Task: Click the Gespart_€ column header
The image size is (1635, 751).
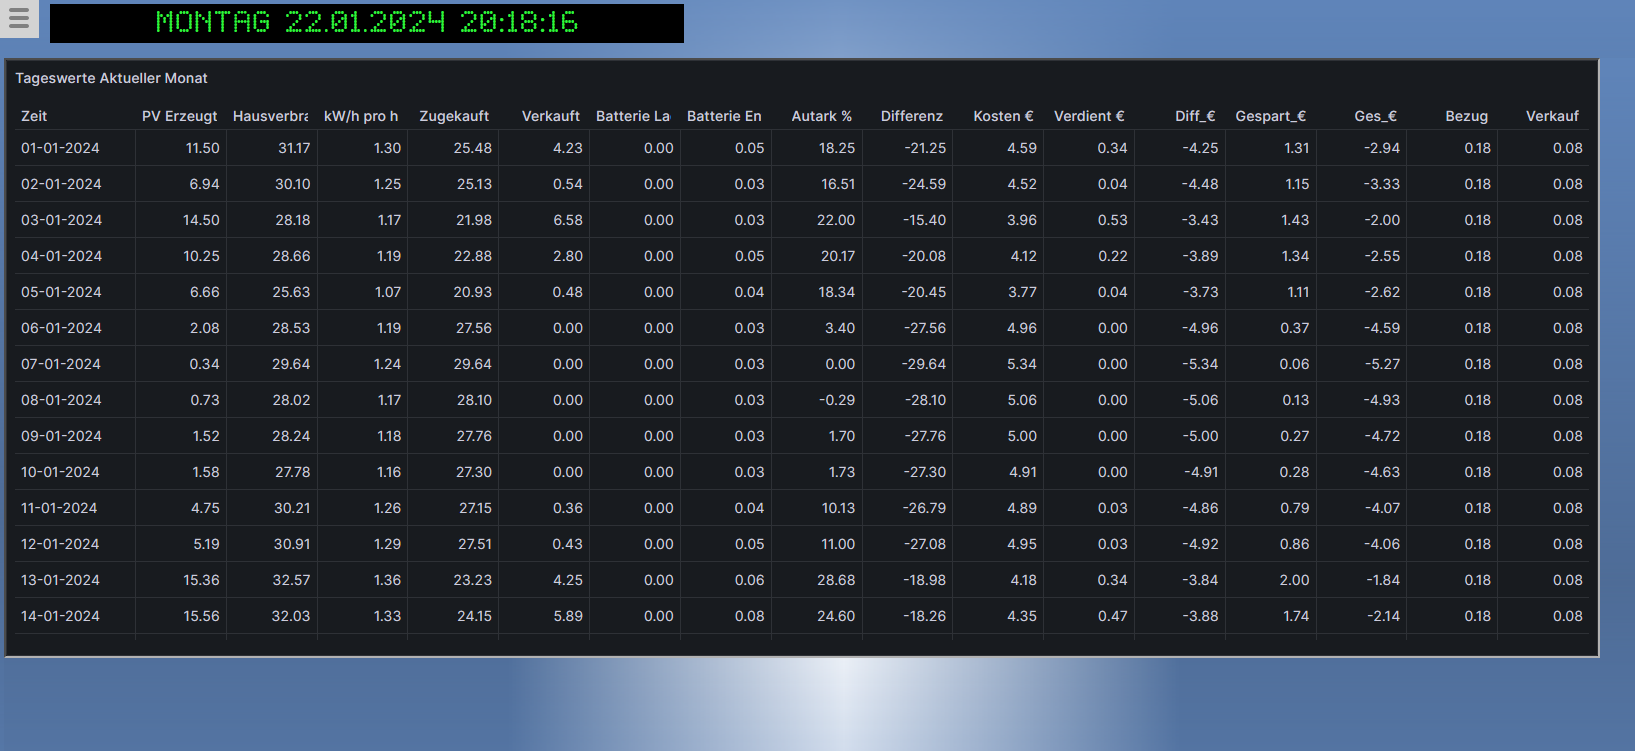Action: (x=1270, y=116)
